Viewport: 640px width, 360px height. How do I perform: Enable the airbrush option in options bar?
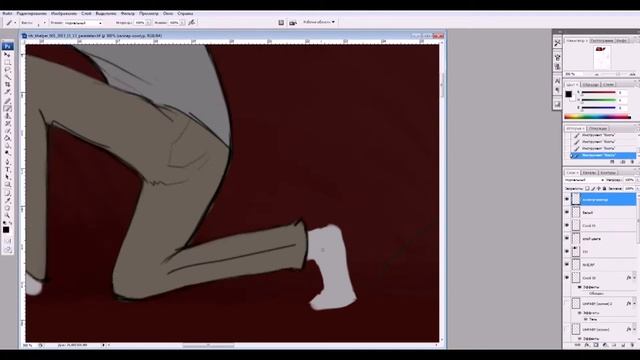pos(191,22)
